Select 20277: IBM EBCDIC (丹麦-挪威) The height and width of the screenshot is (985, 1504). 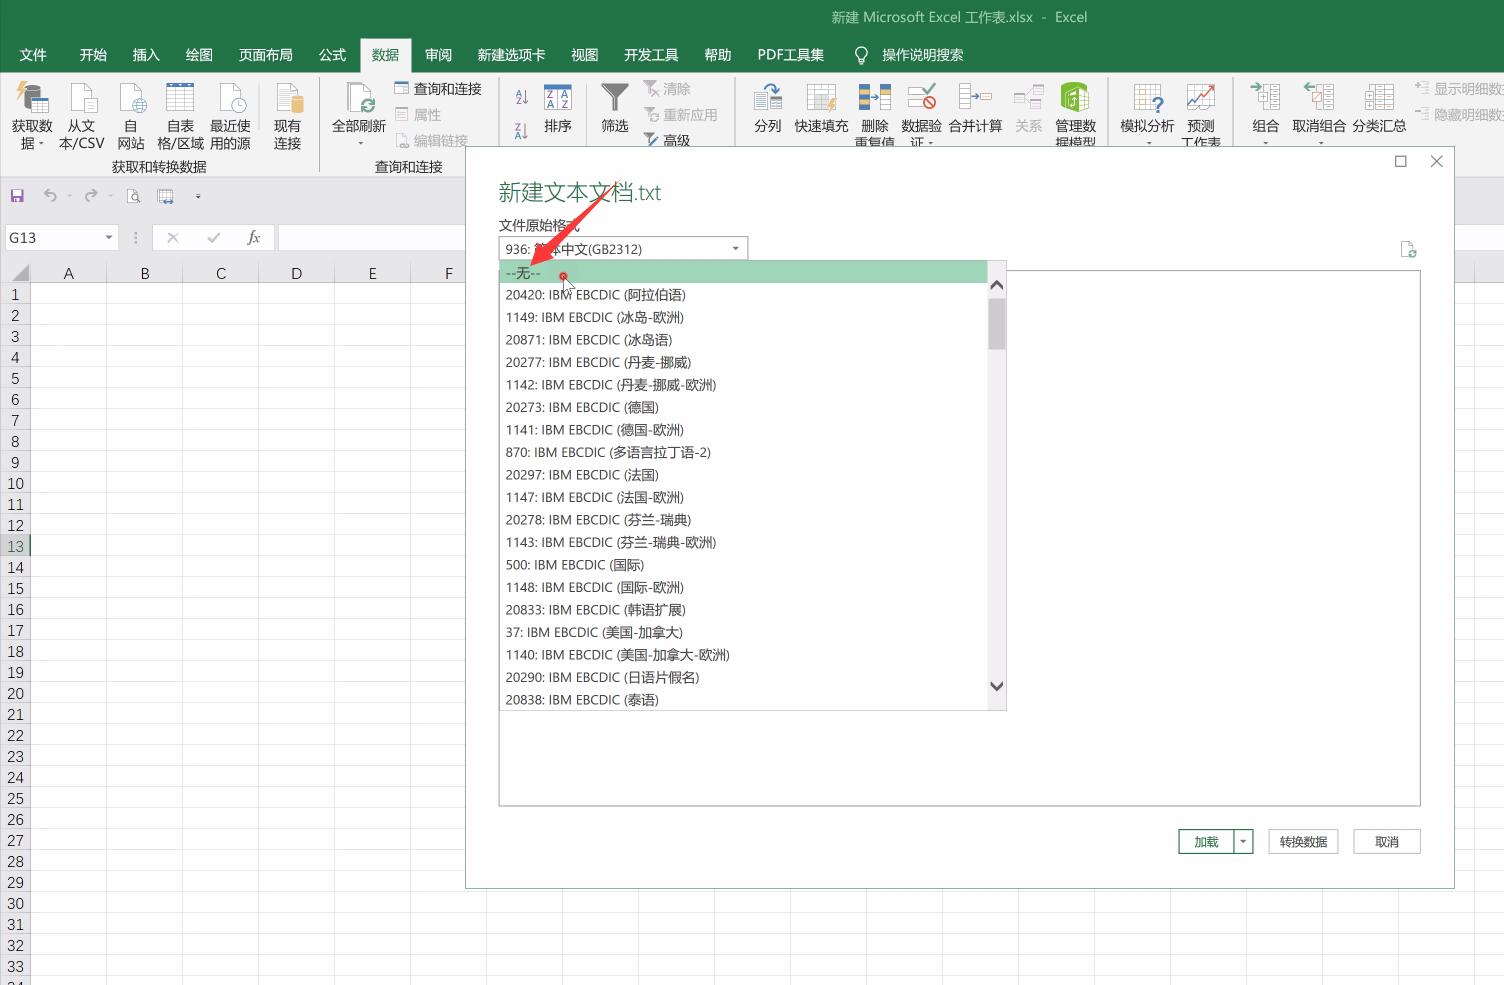[x=743, y=362]
